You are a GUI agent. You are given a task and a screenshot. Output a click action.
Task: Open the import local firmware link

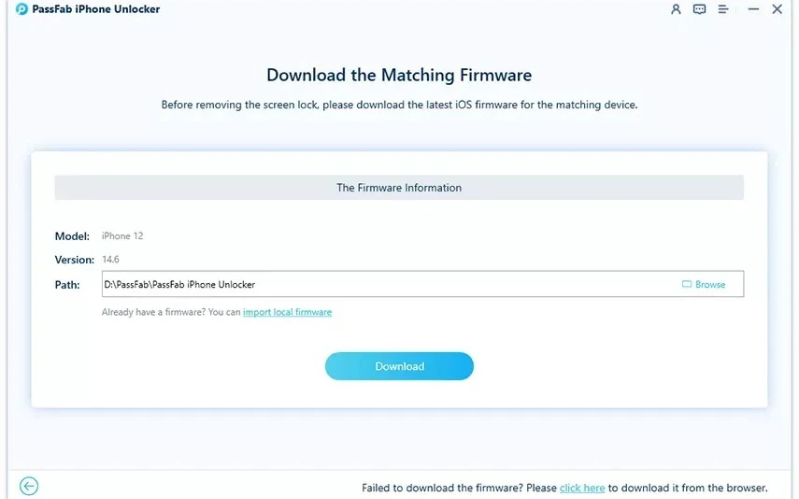[287, 312]
